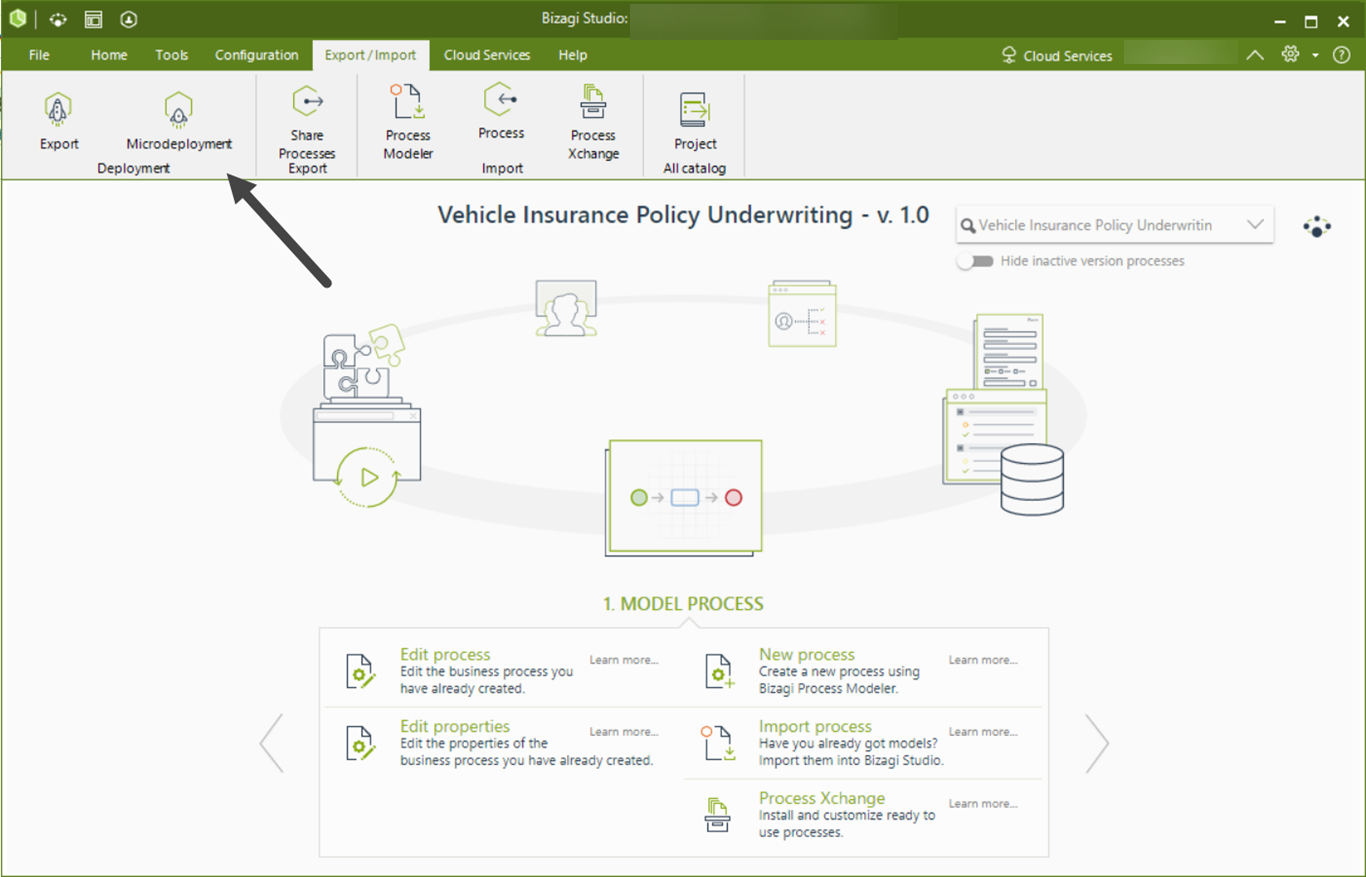Select the Export/Import tab
The height and width of the screenshot is (877, 1366).
coord(371,55)
